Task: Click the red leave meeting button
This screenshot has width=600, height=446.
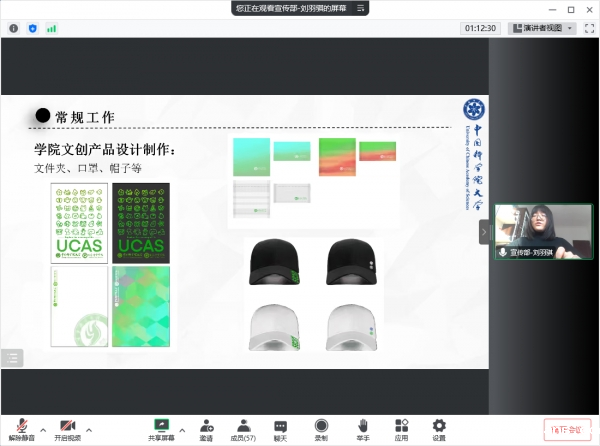Action: tap(566, 428)
